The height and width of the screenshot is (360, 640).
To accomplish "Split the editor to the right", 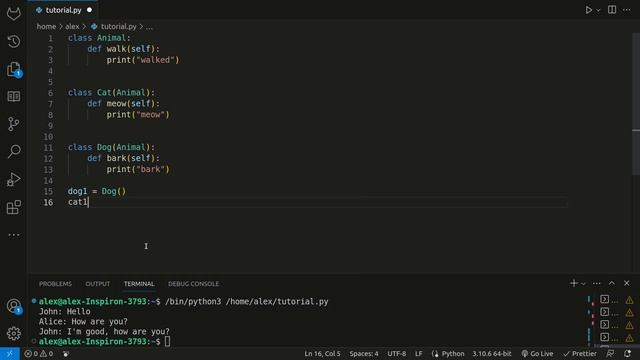I will [612, 10].
